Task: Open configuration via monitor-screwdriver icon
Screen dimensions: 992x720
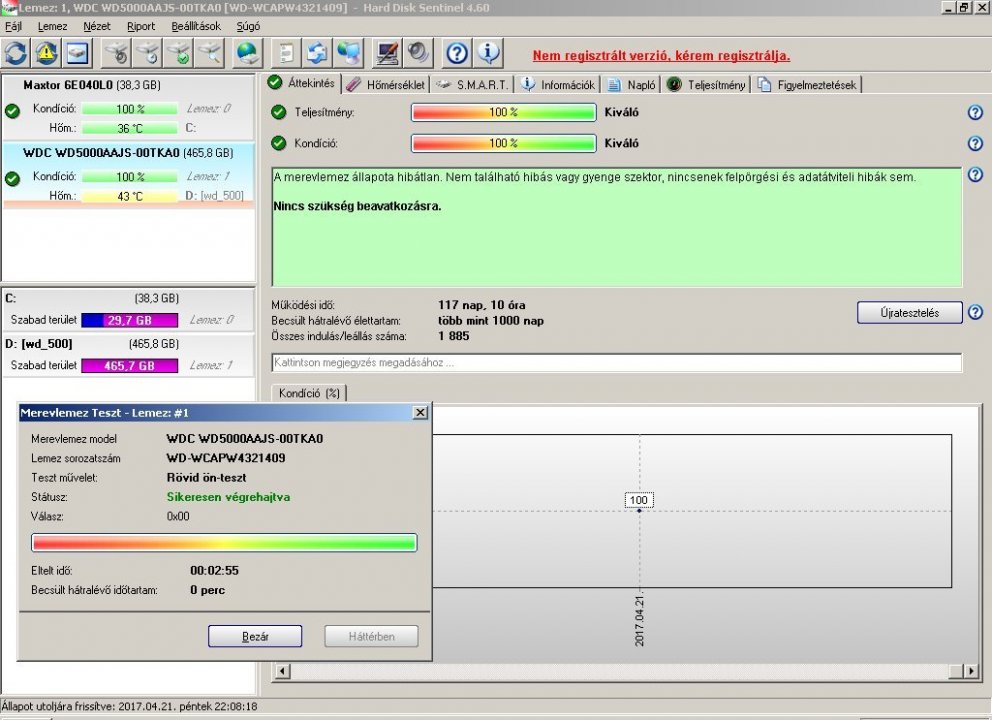Action: (387, 54)
